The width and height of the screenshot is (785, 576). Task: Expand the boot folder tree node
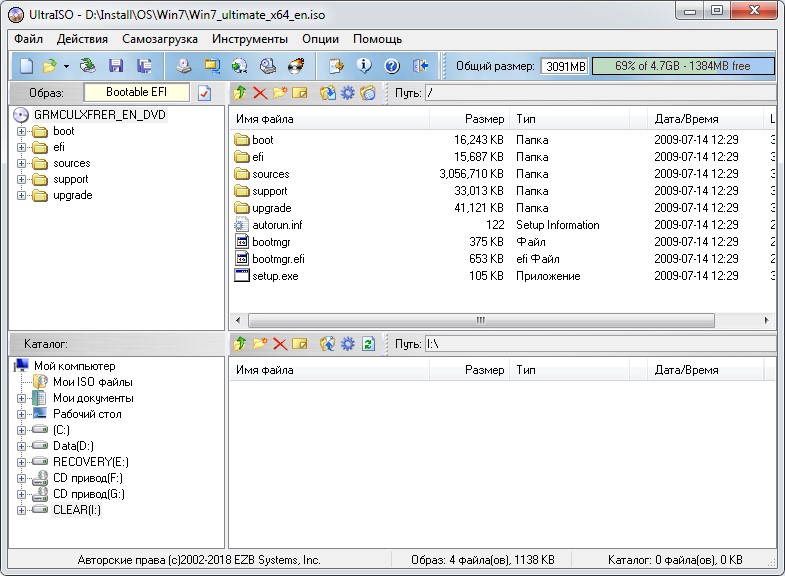pos(22,132)
